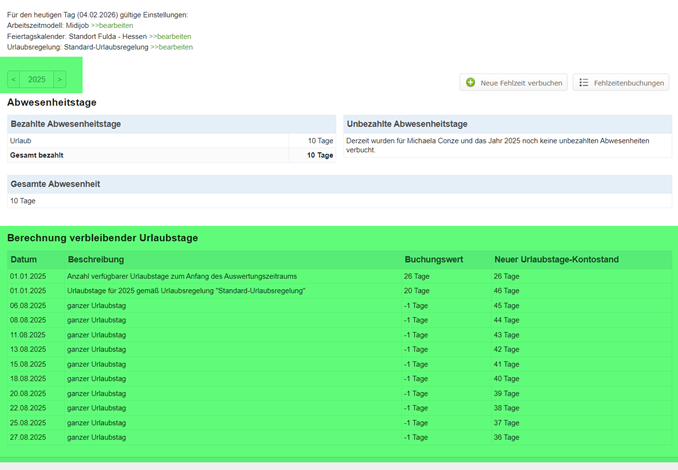The width and height of the screenshot is (678, 470).
Task: Click the Buchungswert column header
Action: [x=433, y=259]
